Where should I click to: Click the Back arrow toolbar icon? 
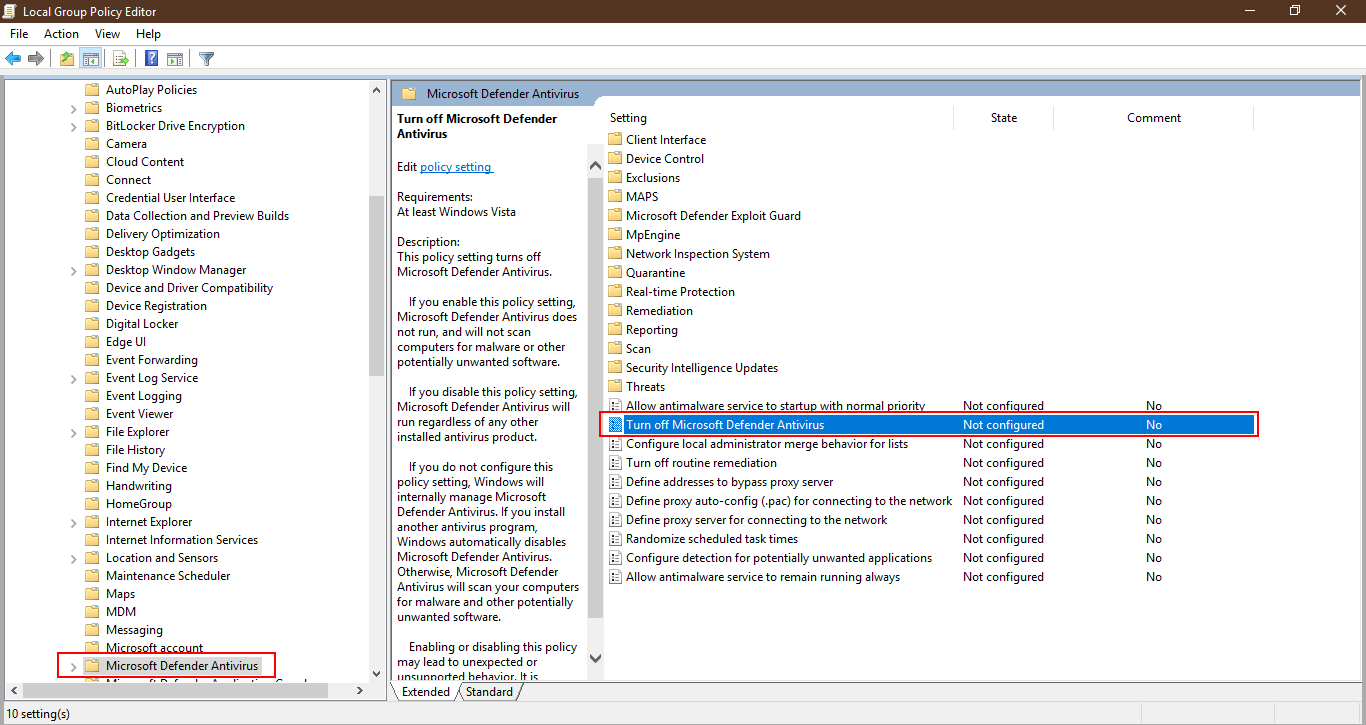(13, 58)
